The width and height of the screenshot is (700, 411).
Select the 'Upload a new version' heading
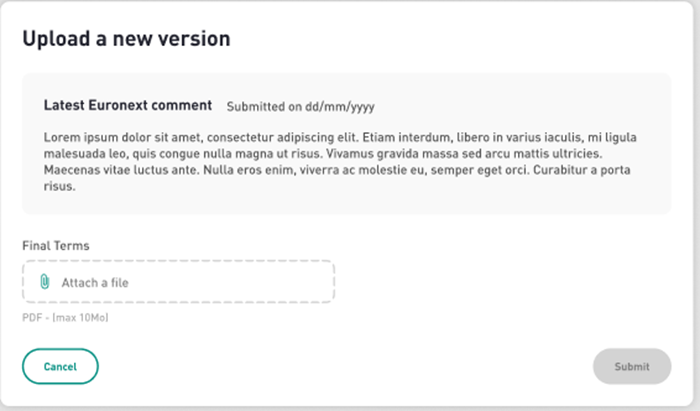point(126,39)
